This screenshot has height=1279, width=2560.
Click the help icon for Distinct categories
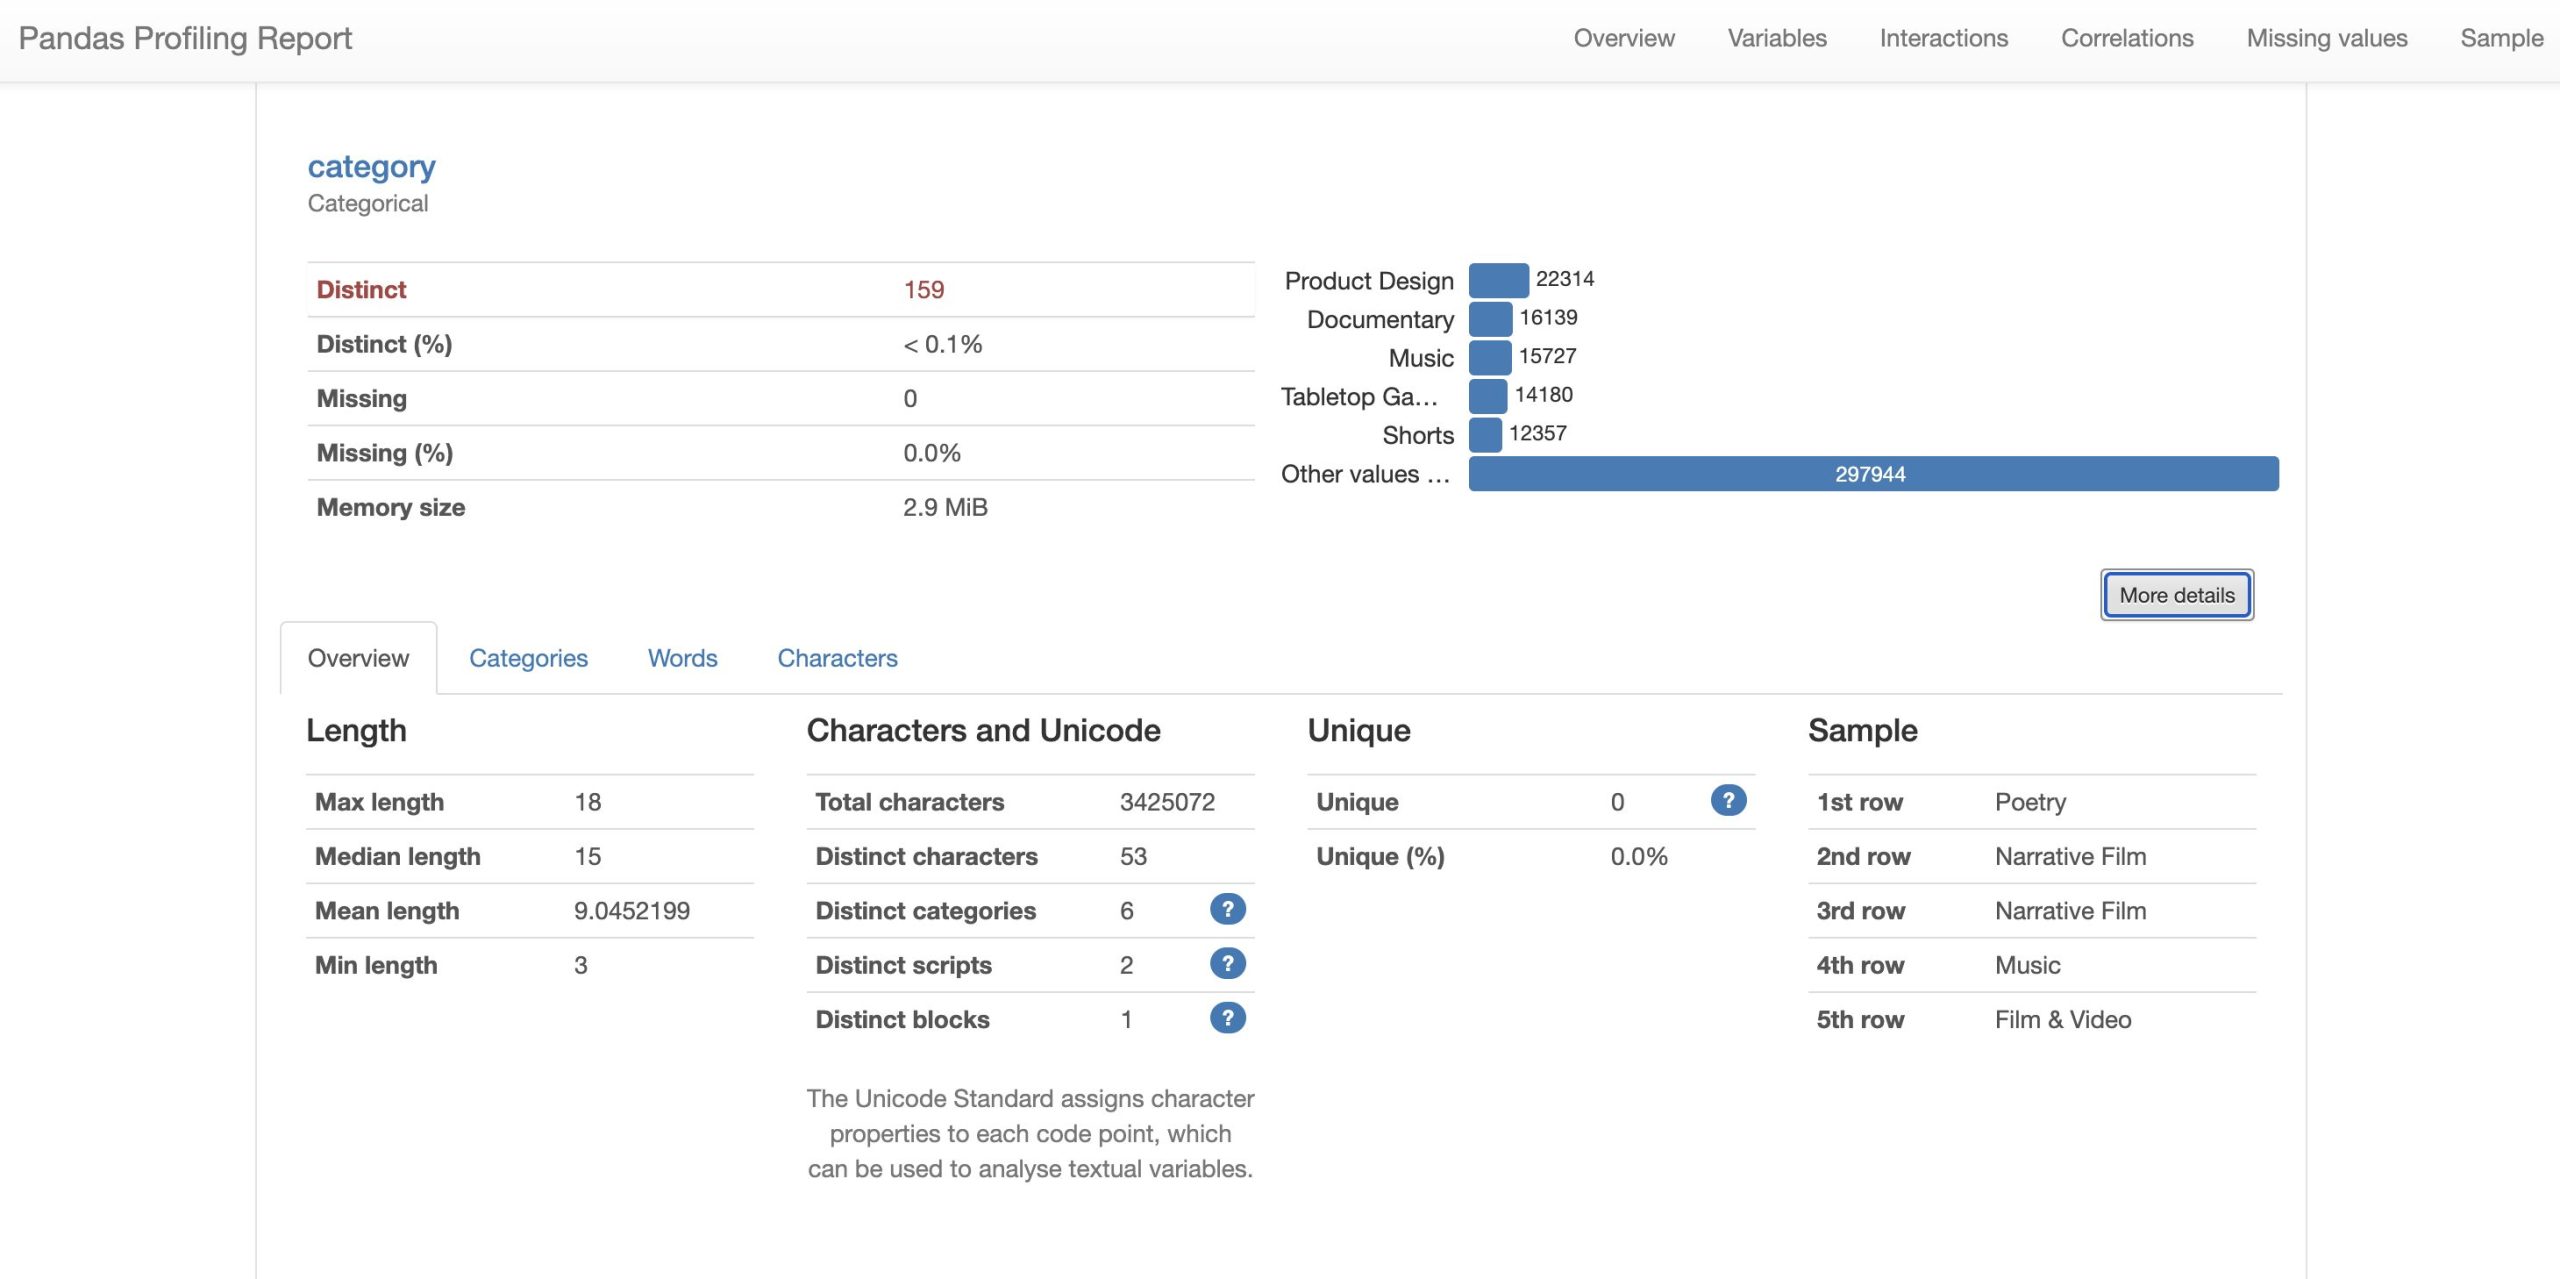1227,909
